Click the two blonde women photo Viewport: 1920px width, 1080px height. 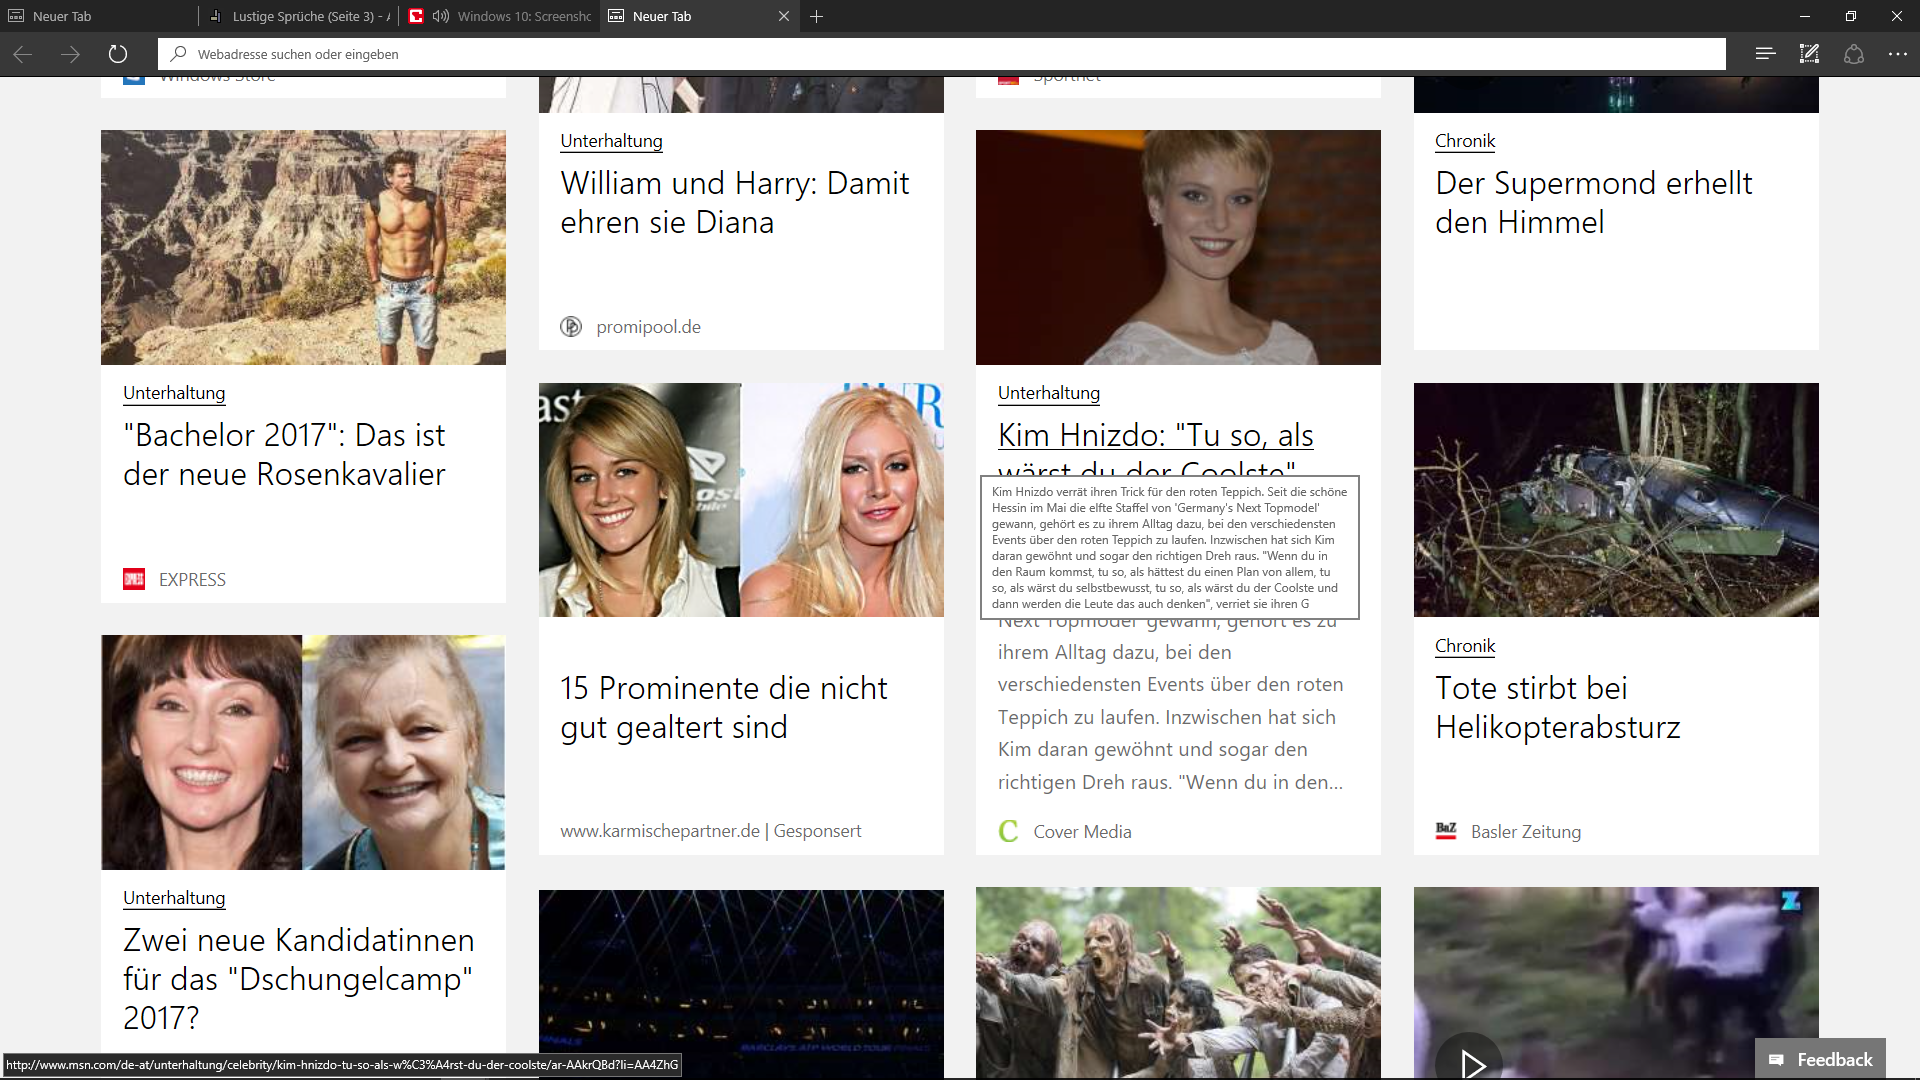[x=741, y=500]
